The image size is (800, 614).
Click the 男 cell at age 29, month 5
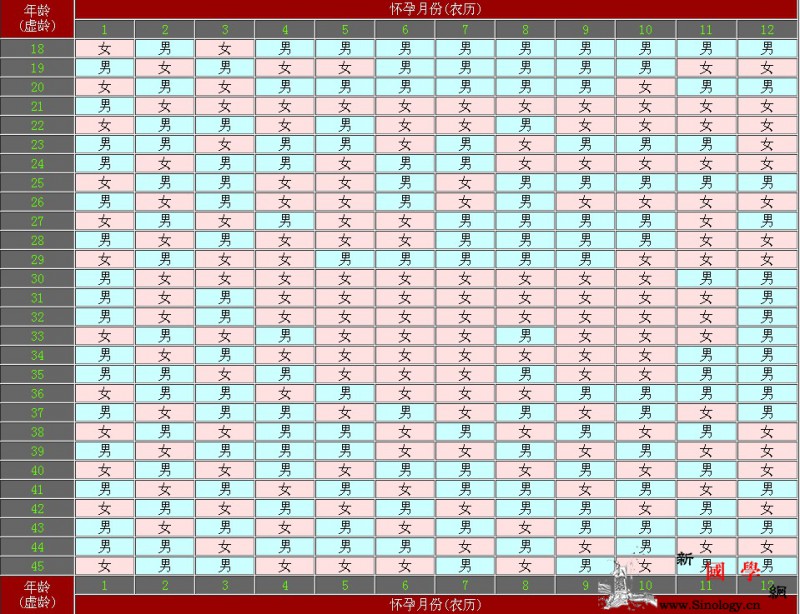tap(345, 259)
